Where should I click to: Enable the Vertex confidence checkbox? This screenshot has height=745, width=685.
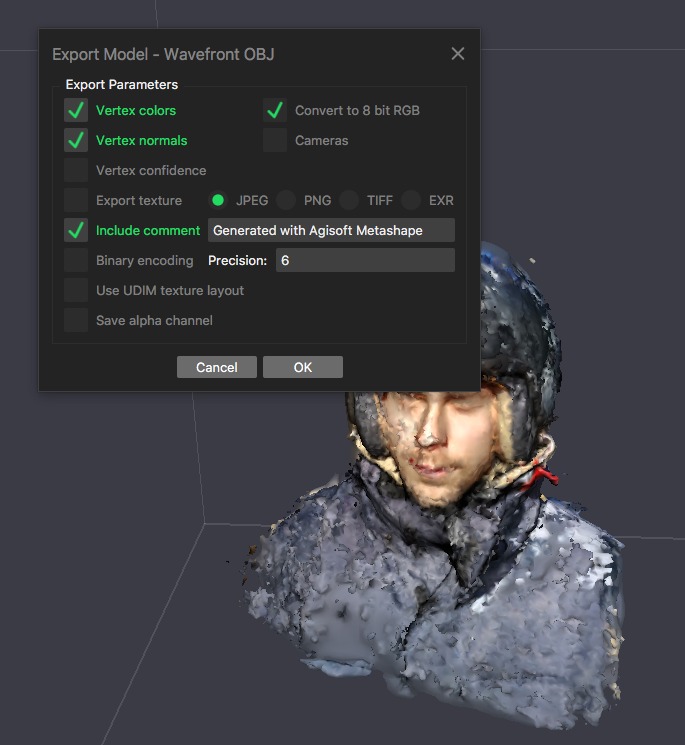[76, 170]
